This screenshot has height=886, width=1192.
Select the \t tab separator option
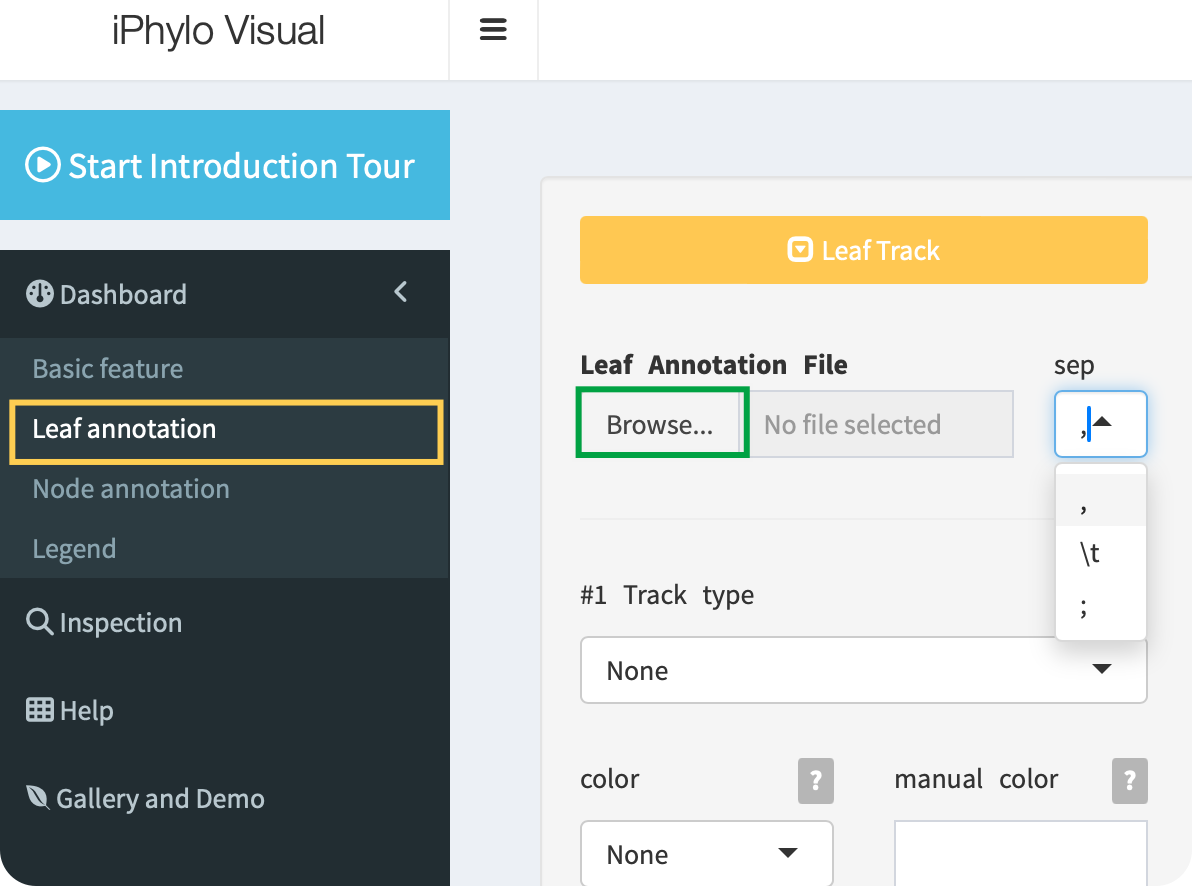click(x=1100, y=553)
